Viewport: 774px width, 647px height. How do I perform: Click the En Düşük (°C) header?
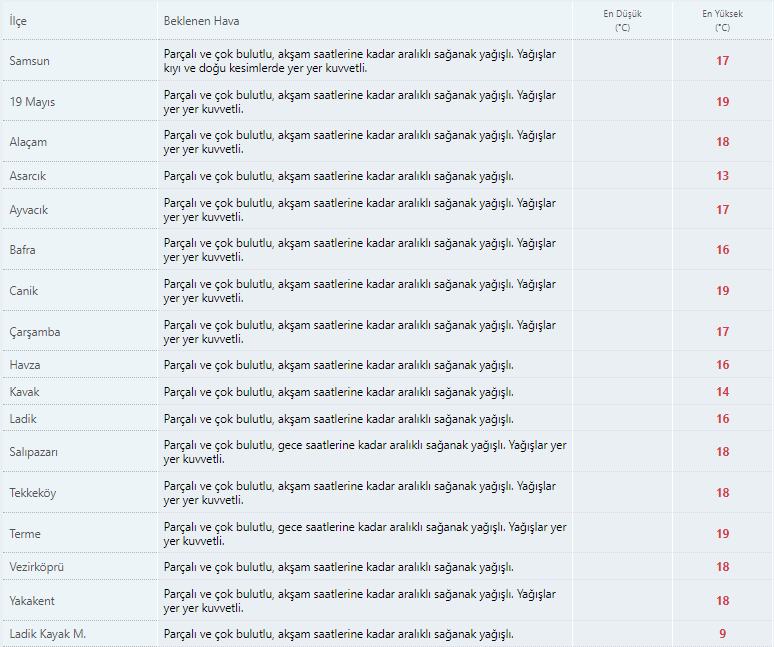(x=622, y=21)
